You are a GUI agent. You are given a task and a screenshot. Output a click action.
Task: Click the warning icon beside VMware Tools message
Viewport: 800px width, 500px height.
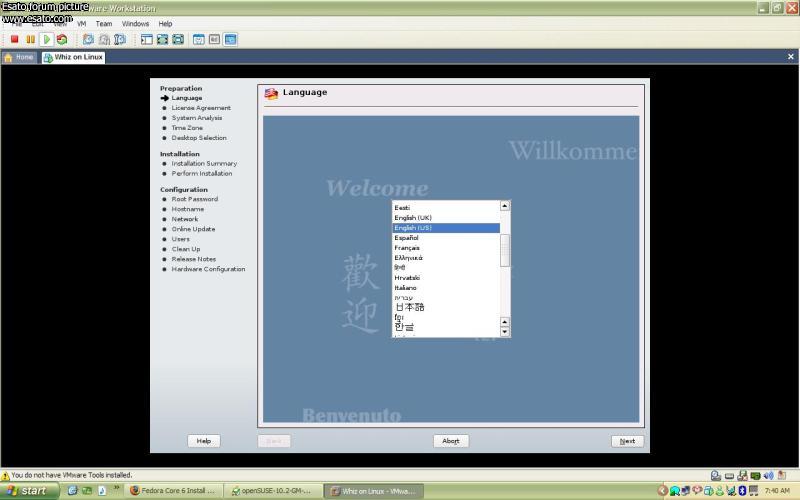pyautogui.click(x=5, y=476)
